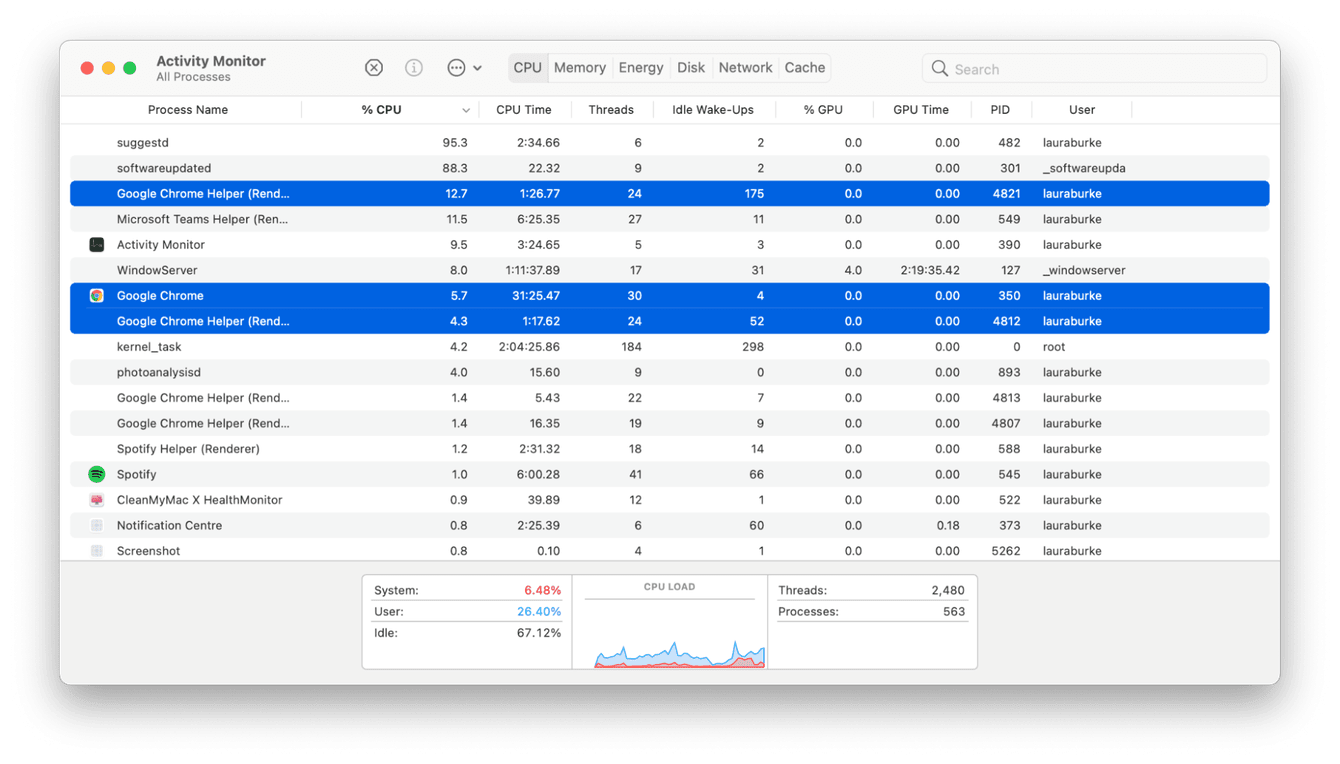The width and height of the screenshot is (1340, 764).
Task: Switch to the Memory tab
Action: click(579, 67)
